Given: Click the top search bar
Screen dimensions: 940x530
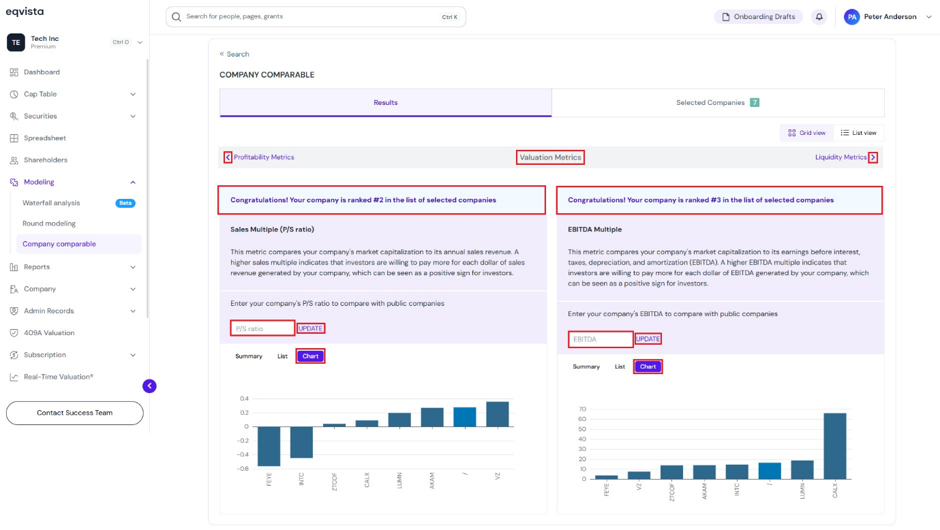Looking at the screenshot, I should point(316,17).
